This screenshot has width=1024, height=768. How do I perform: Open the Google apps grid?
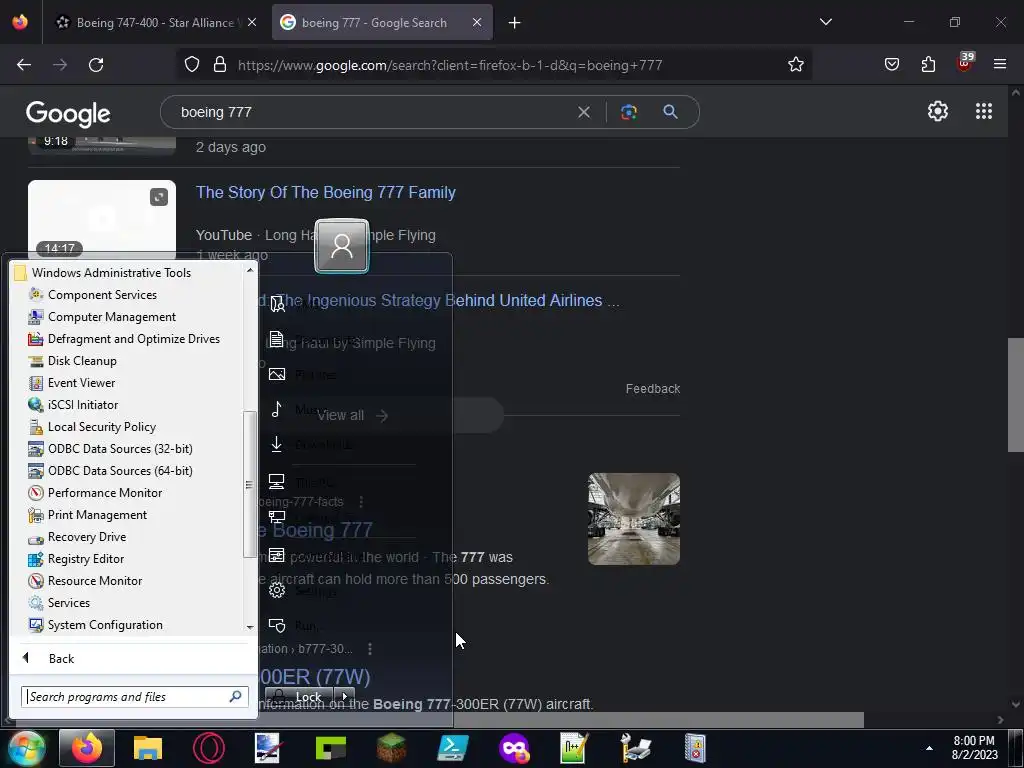pyautogui.click(x=984, y=111)
